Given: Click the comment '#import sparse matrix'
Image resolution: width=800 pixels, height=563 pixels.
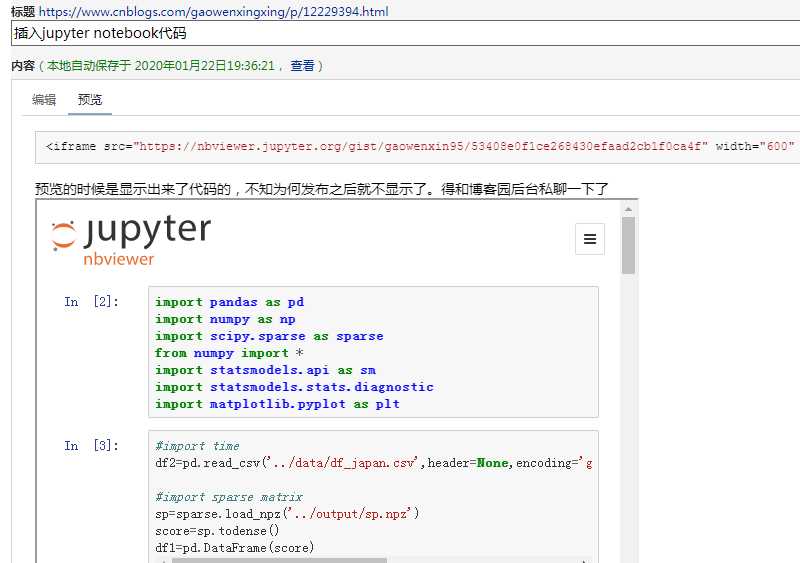Looking at the screenshot, I should pyautogui.click(x=229, y=497).
